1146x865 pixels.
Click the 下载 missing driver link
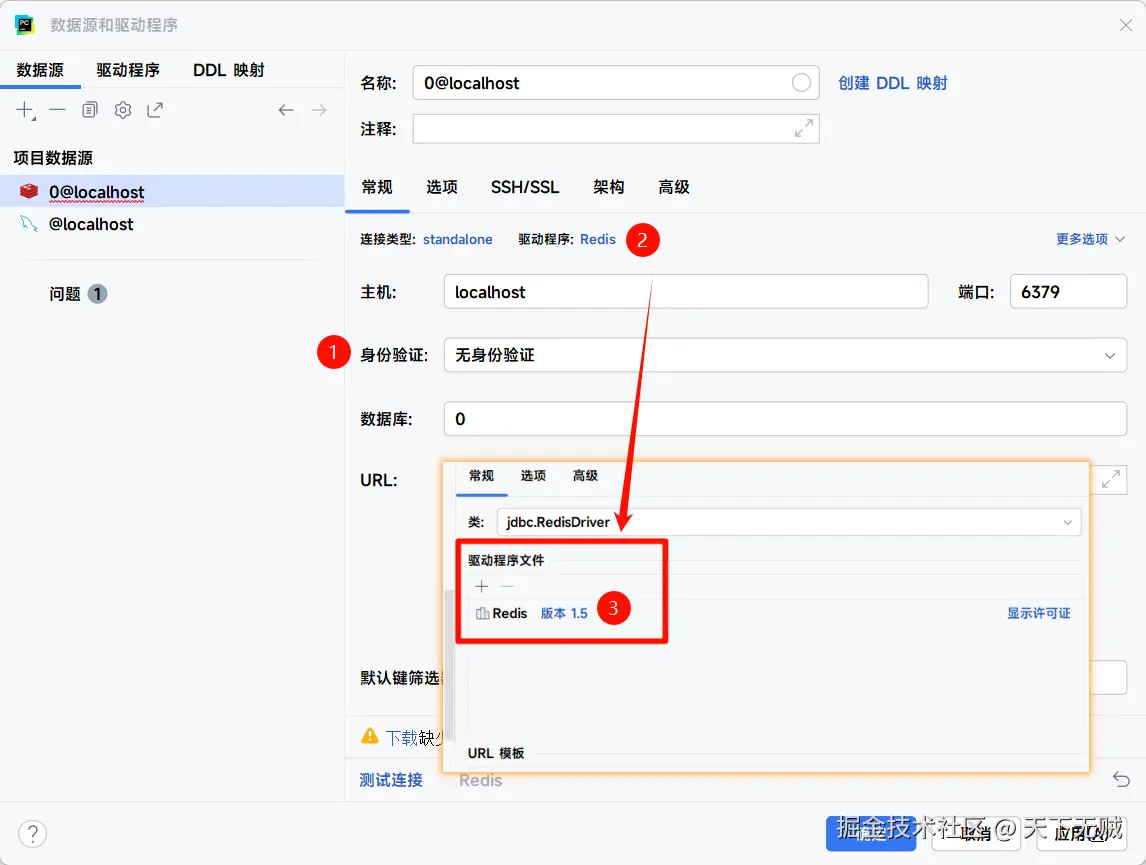401,737
